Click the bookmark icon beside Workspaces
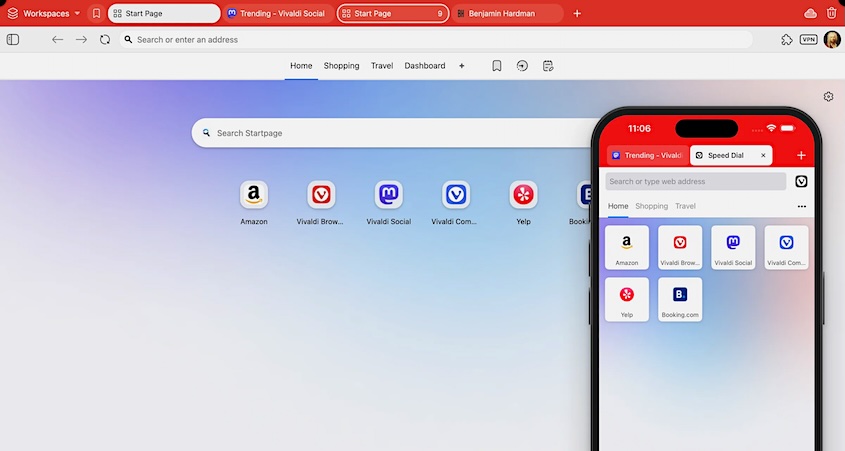The image size is (845, 451). pyautogui.click(x=96, y=13)
